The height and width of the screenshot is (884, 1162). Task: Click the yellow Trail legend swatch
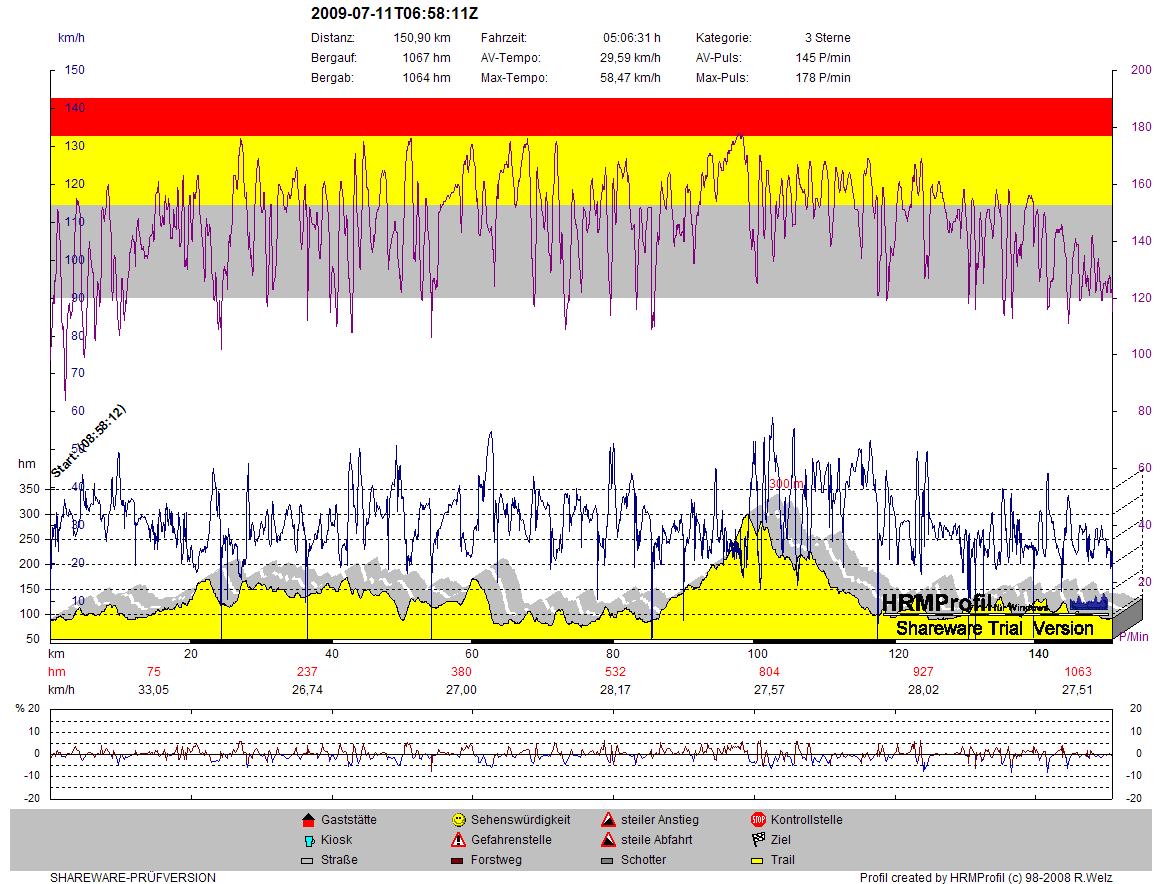click(758, 860)
